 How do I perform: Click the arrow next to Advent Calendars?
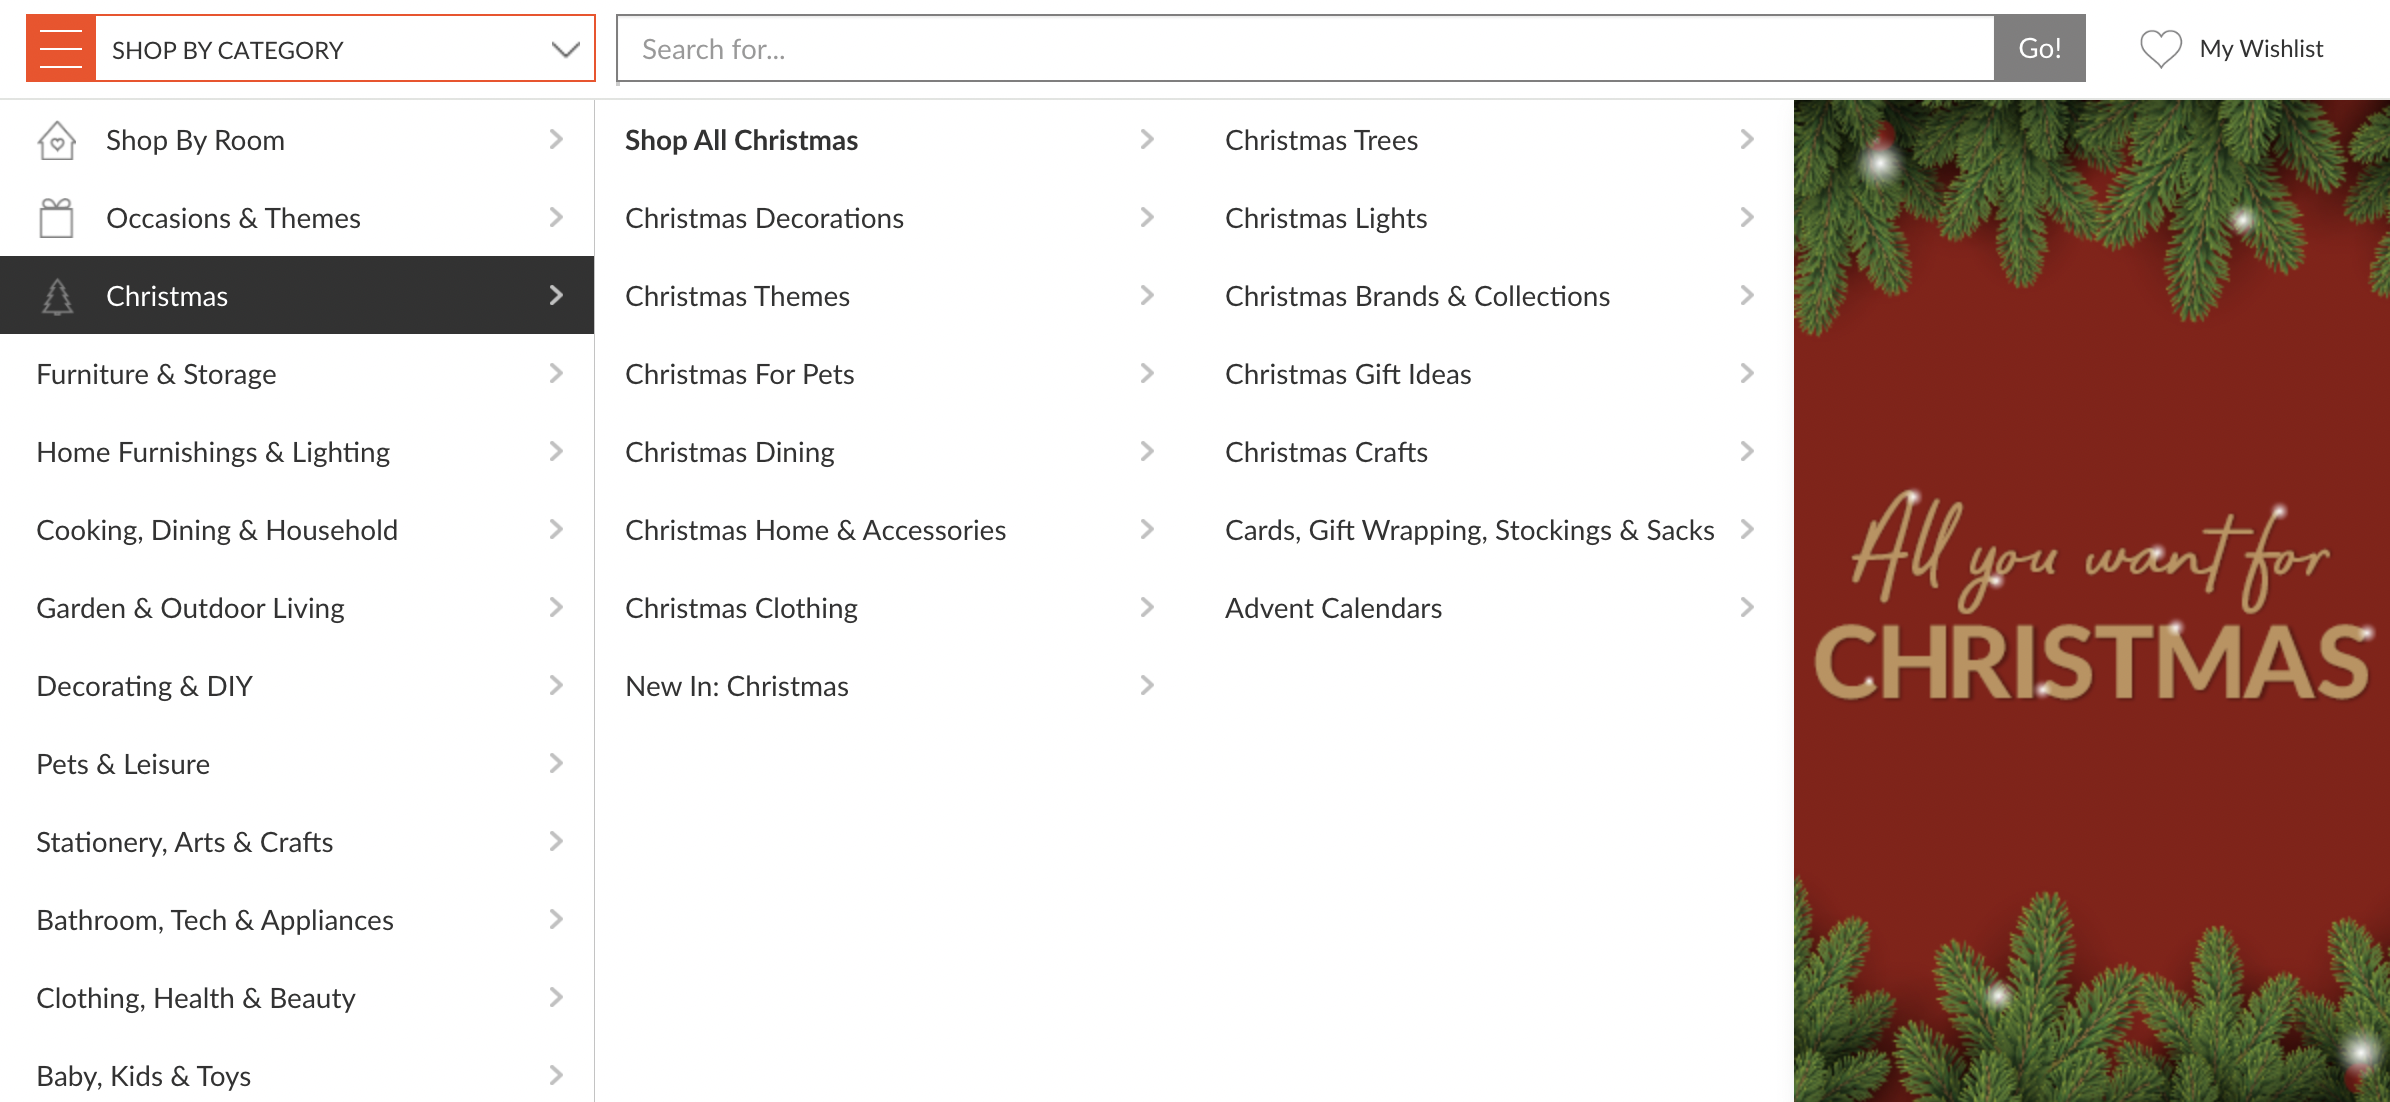pos(1747,608)
